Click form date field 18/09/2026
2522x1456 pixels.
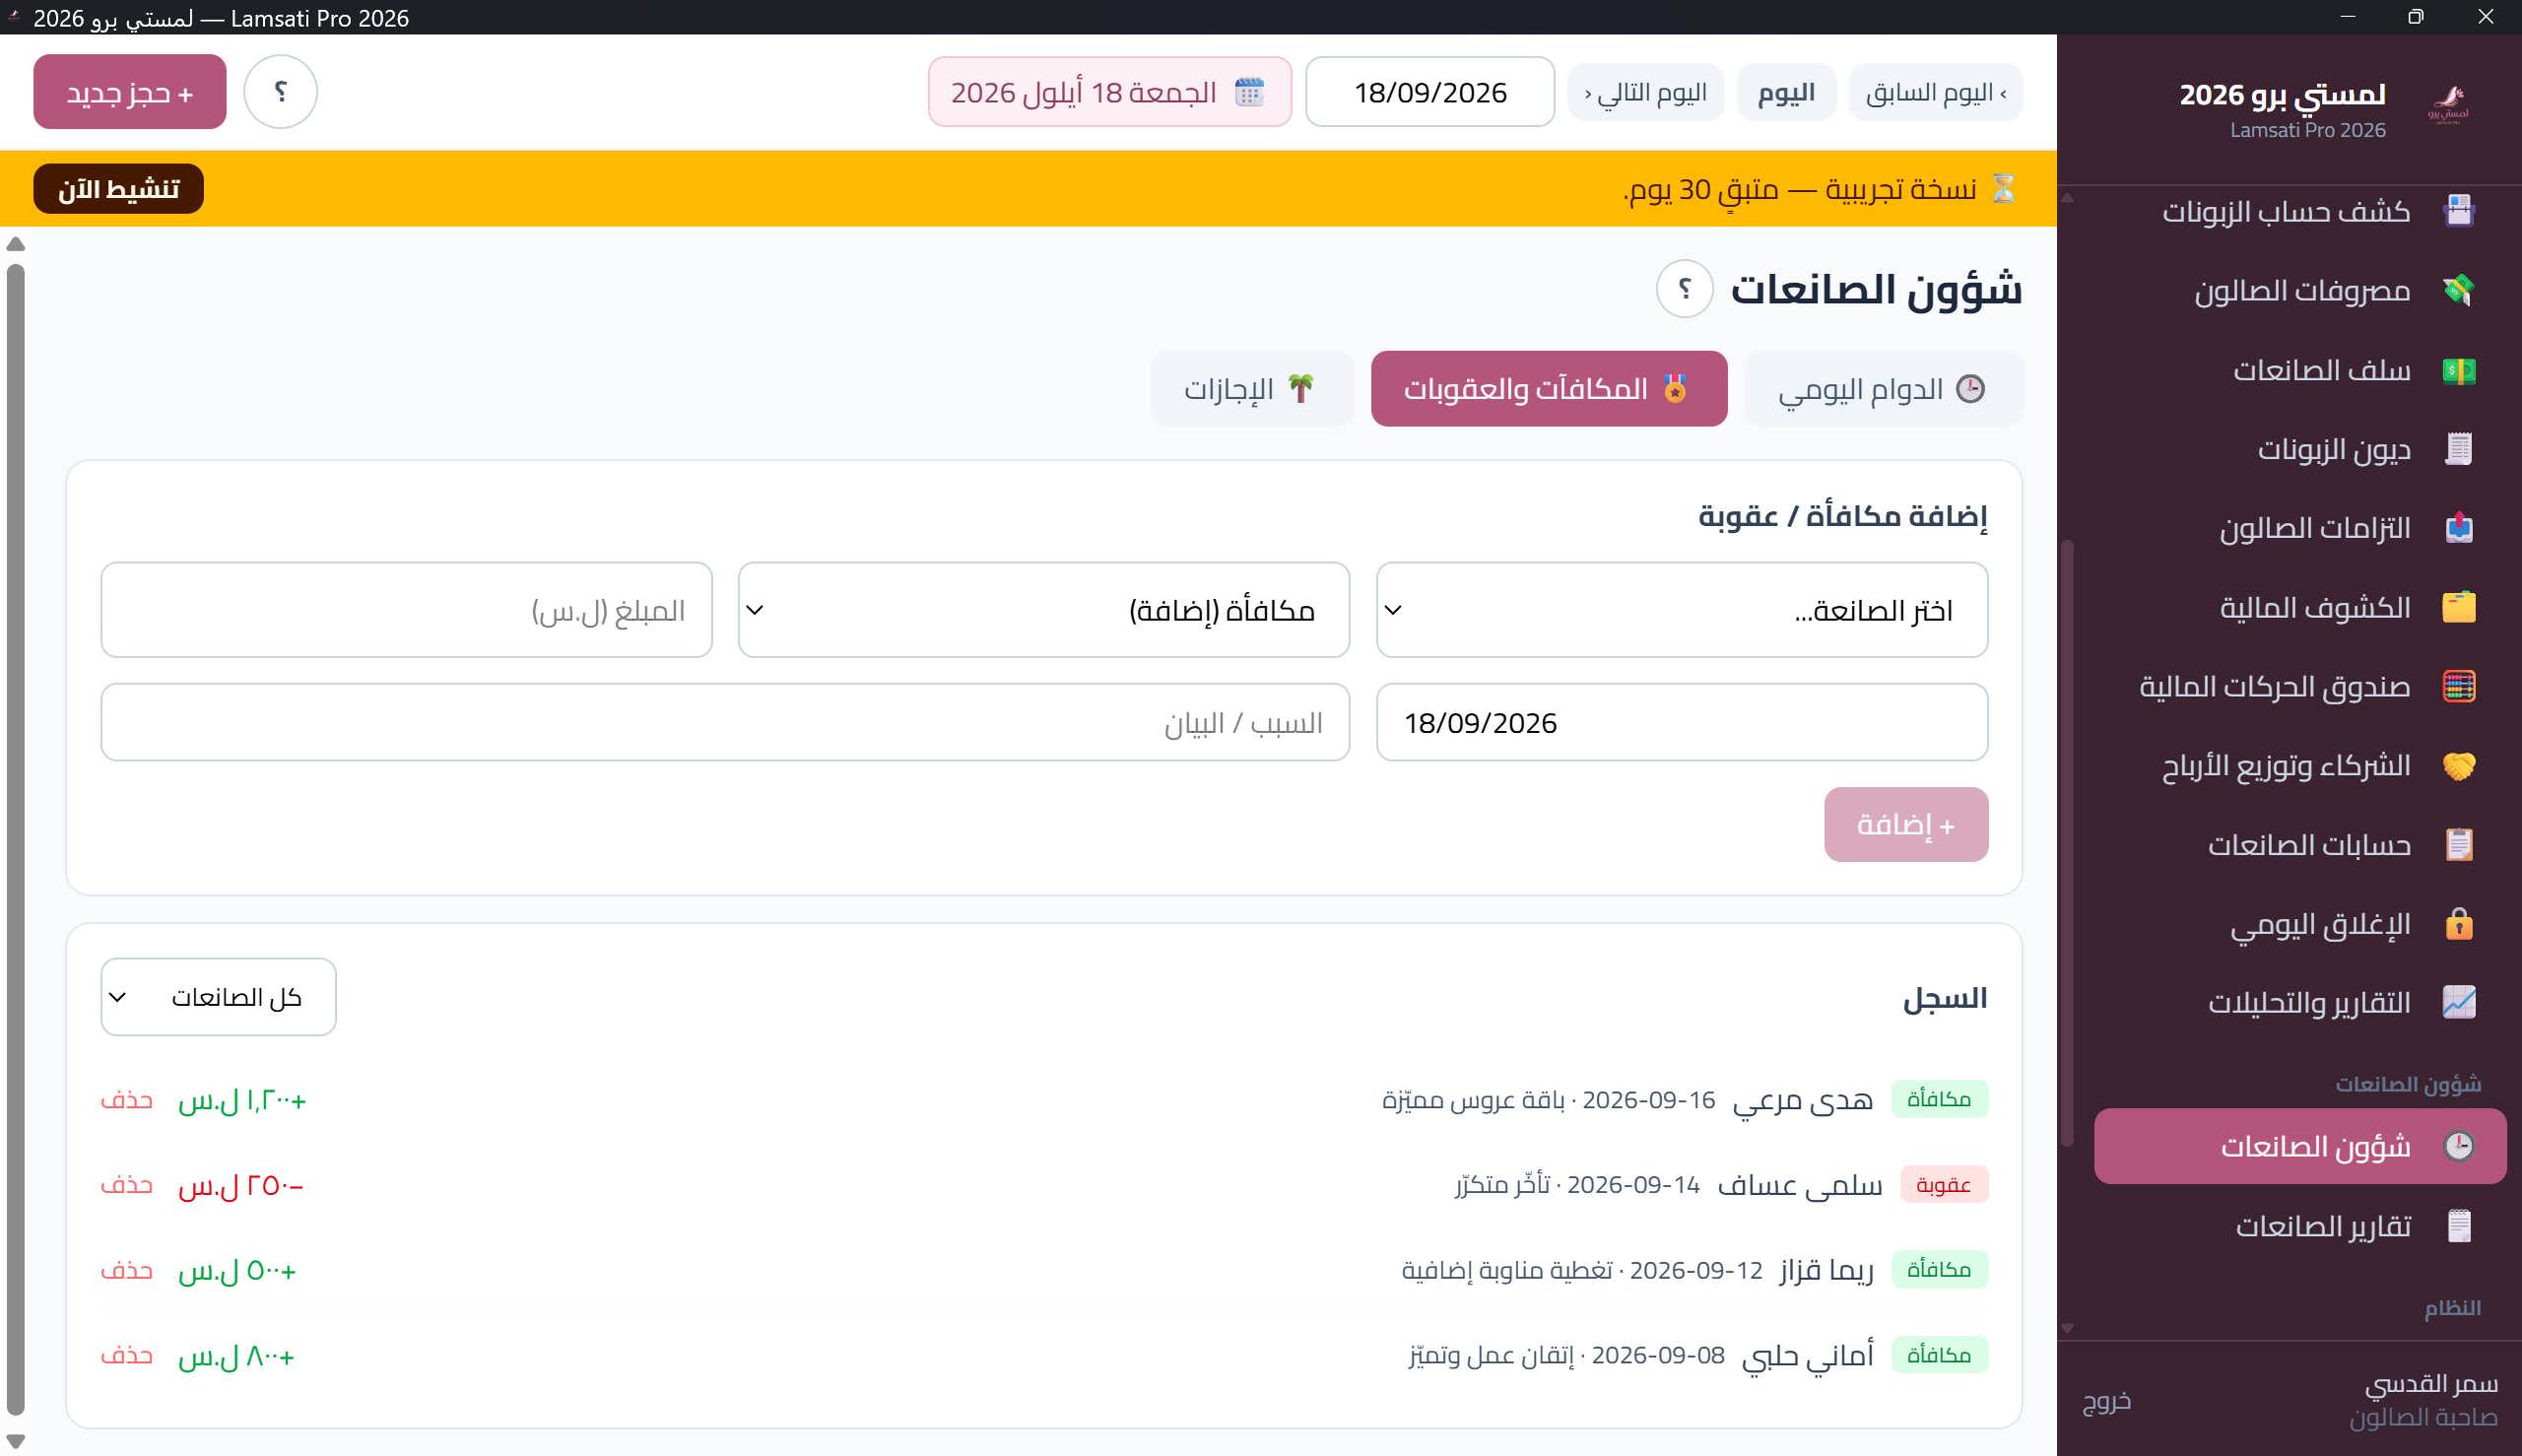pos(1681,722)
